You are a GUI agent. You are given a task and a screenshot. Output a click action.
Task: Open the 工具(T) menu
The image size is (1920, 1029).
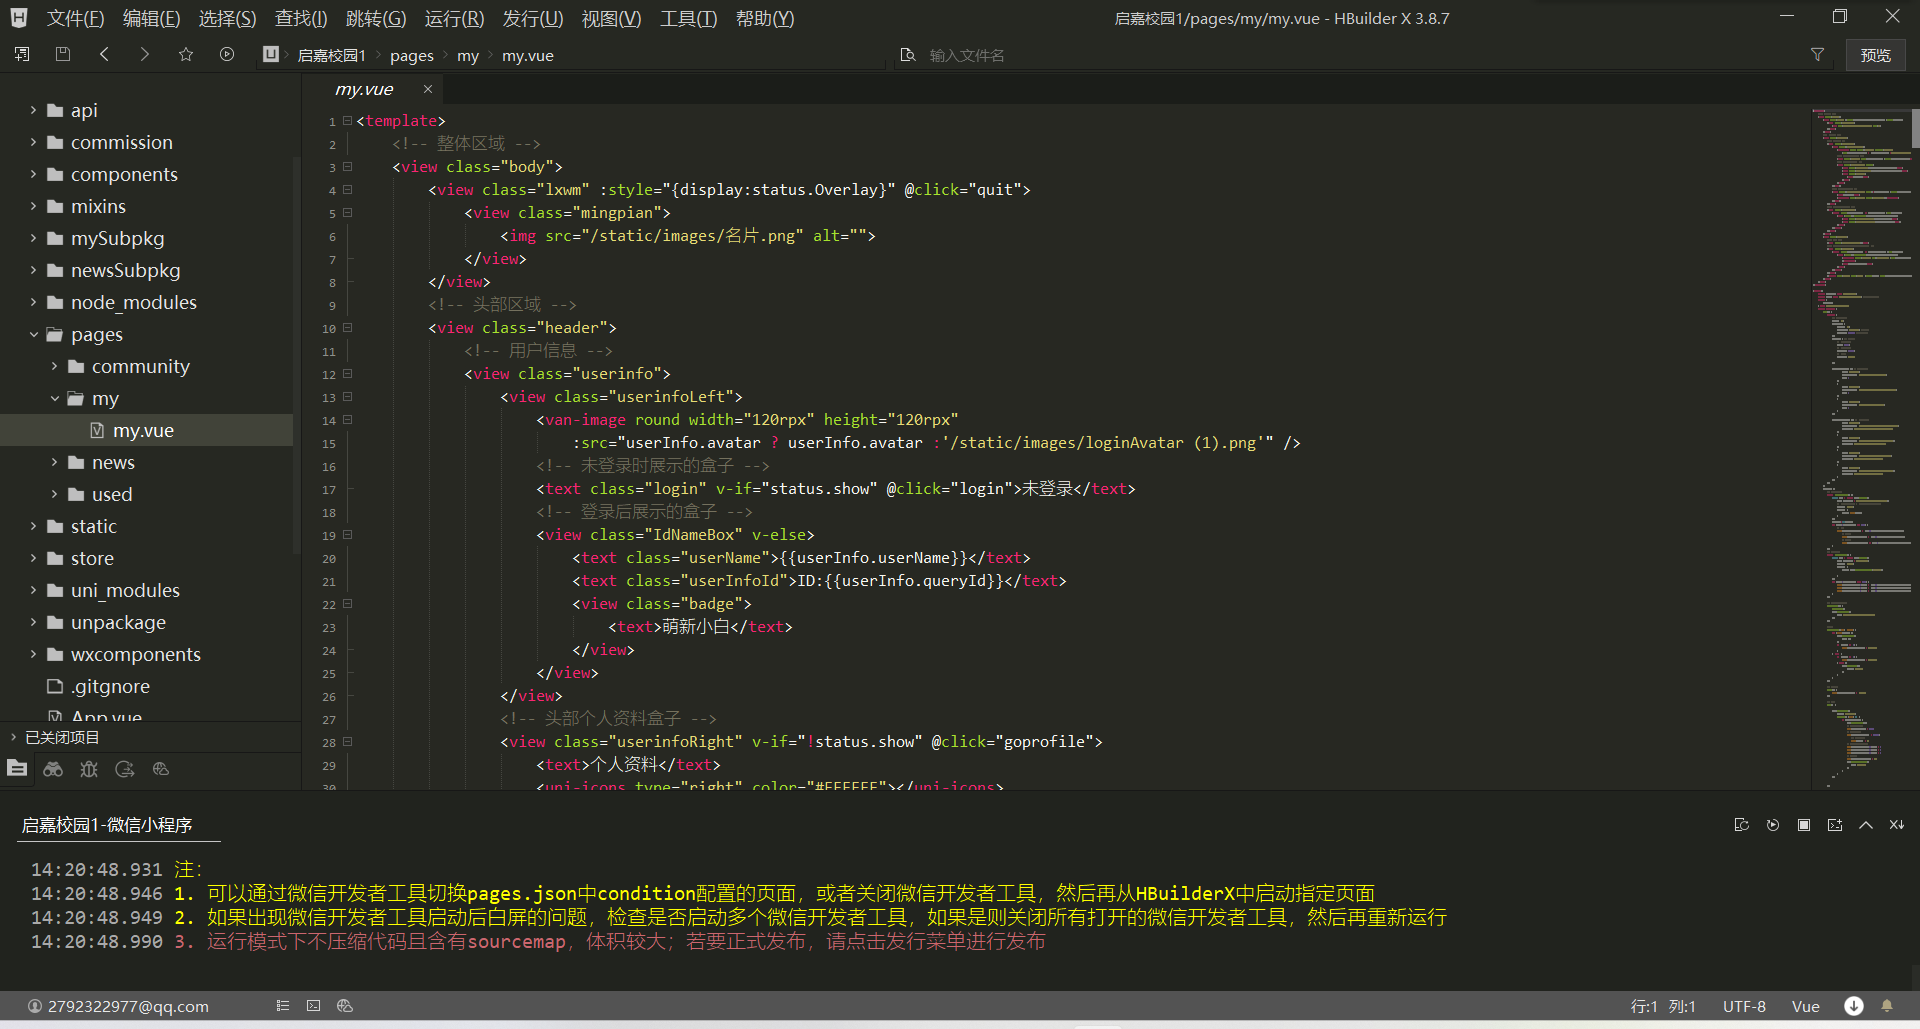688,18
